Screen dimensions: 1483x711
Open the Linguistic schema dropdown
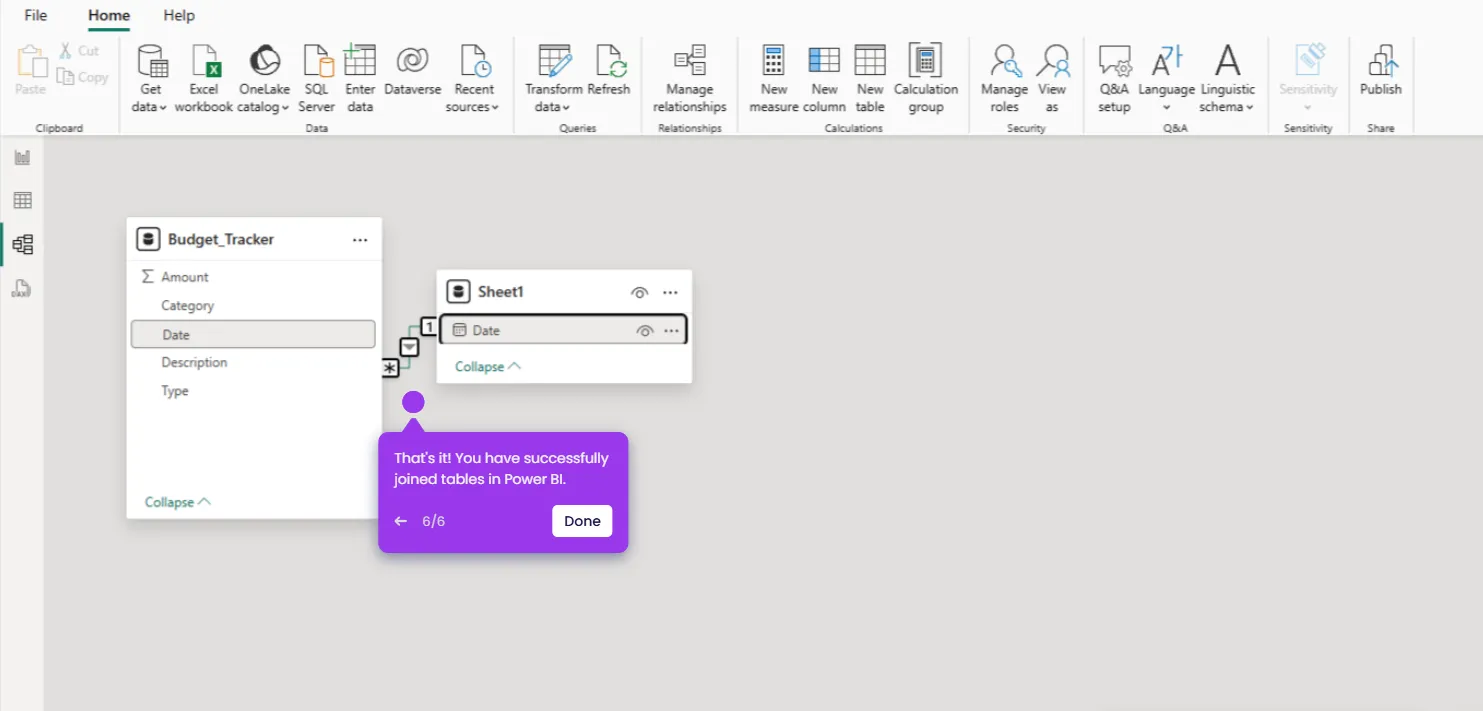point(1227,79)
